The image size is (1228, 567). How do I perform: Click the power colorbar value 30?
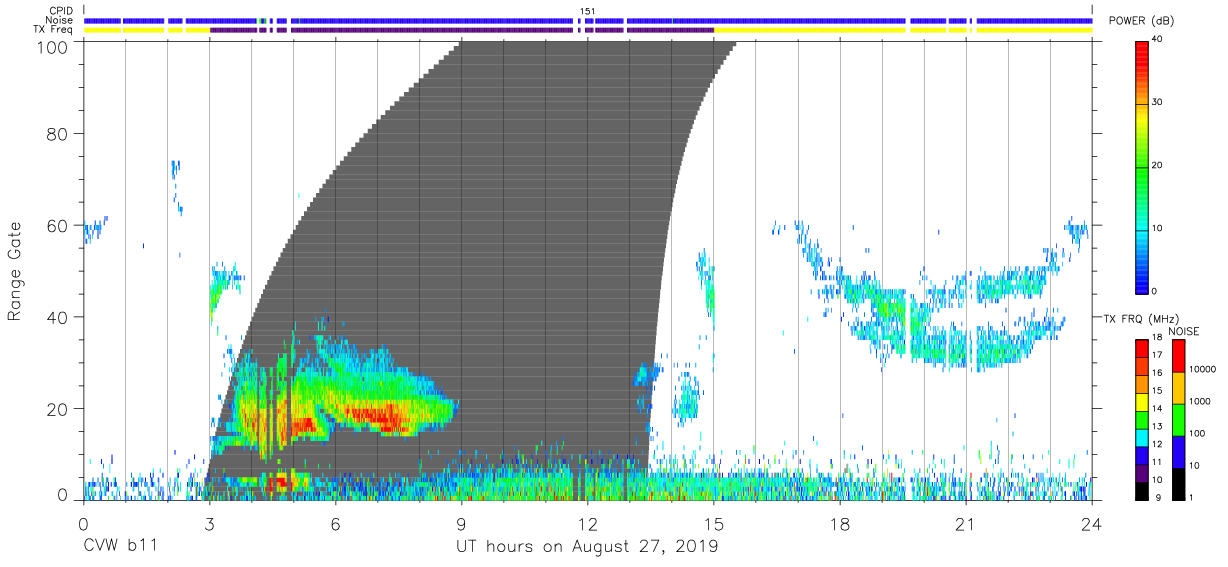(1159, 103)
